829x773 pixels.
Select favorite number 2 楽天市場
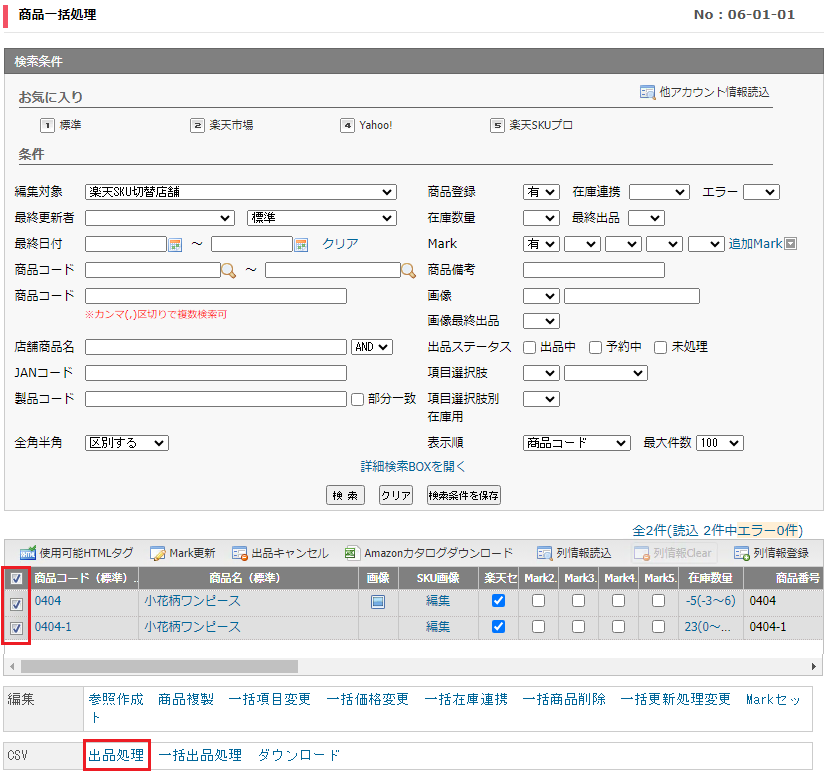coord(222,125)
